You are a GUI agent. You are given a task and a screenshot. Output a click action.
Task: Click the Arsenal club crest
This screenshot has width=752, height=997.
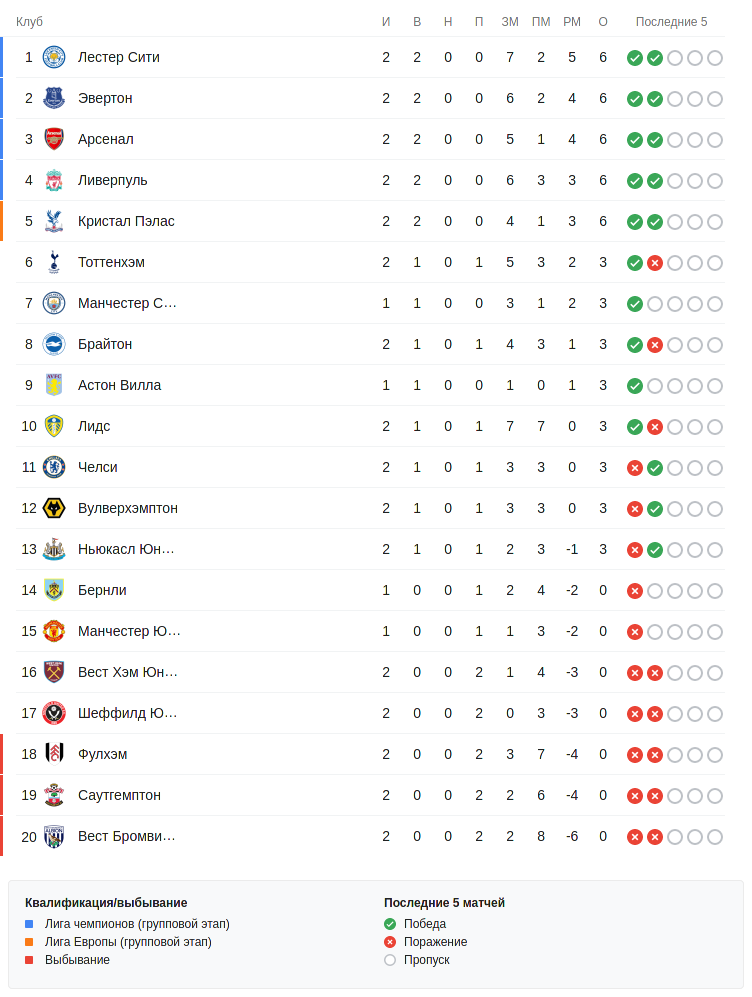[54, 139]
